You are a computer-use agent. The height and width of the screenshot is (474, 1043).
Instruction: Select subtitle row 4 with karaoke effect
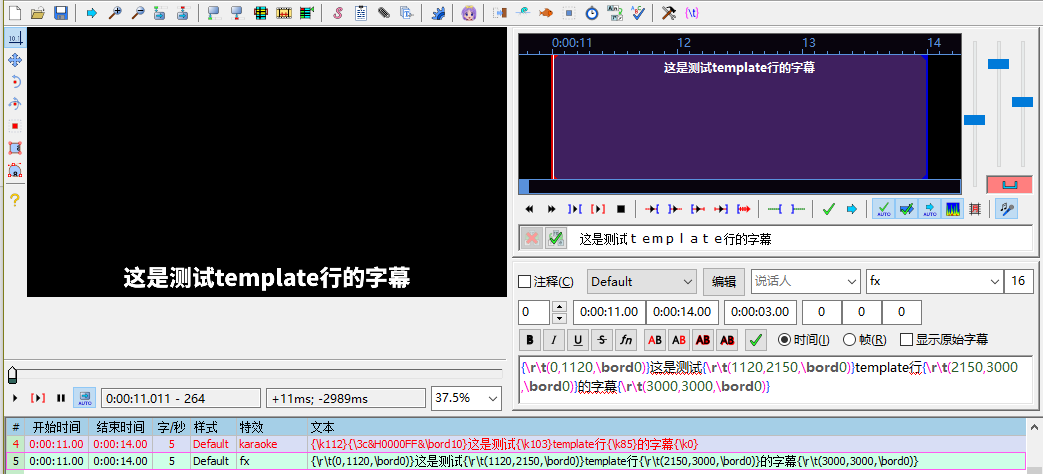coord(400,443)
